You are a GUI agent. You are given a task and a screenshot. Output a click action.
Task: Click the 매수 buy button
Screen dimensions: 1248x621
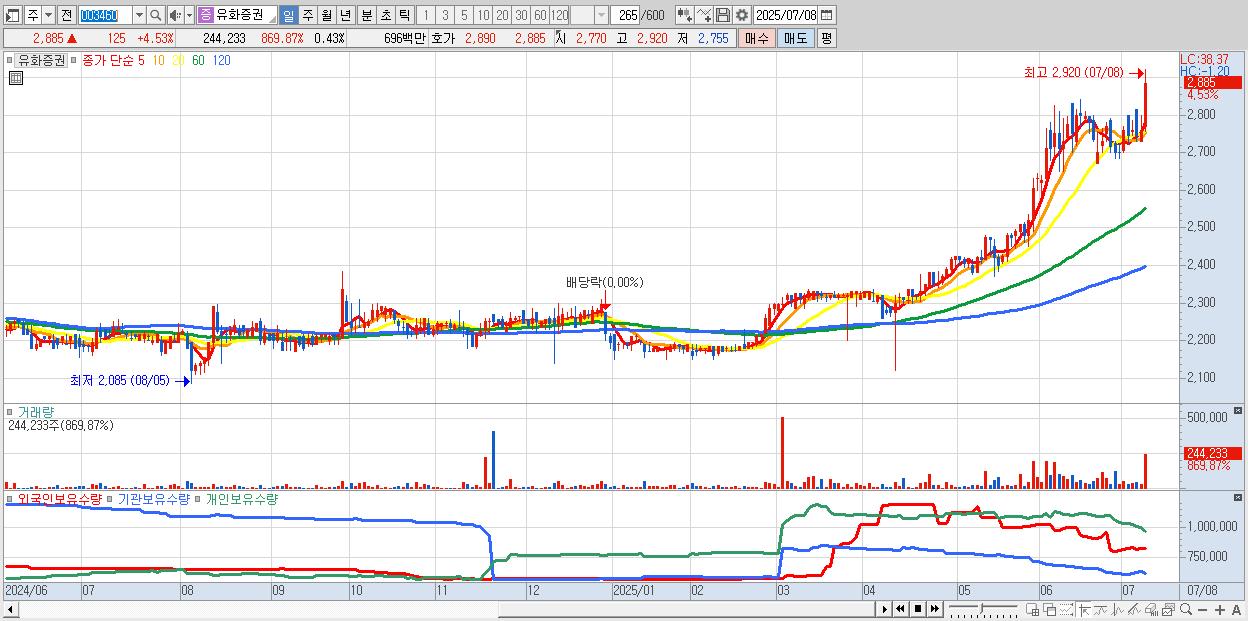(756, 38)
